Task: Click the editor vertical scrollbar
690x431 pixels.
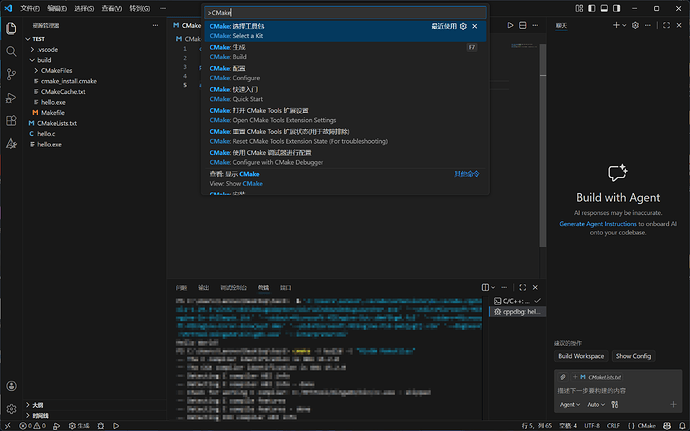Action: (543, 145)
